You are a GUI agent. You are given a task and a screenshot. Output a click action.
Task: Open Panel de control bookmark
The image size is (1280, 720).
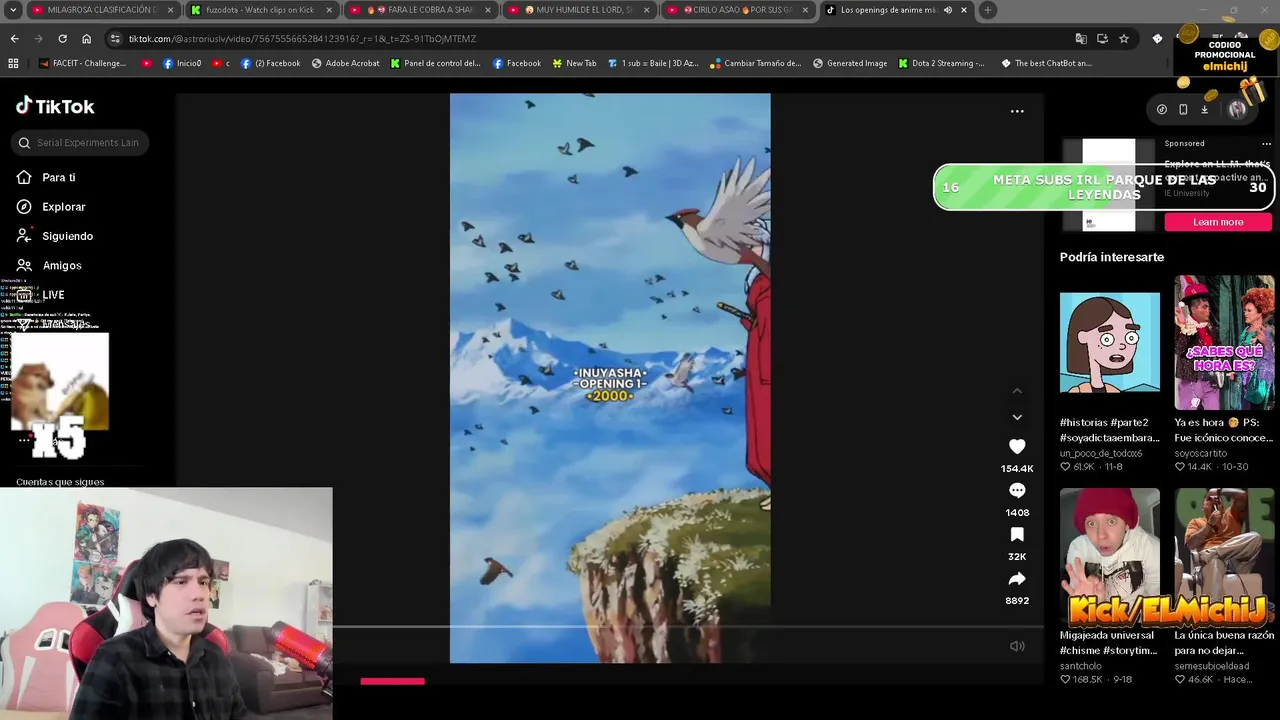[x=435, y=63]
